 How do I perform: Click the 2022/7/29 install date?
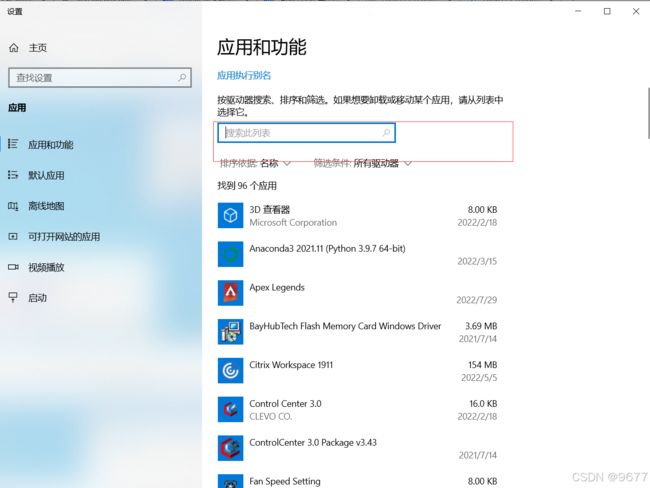[x=477, y=300]
